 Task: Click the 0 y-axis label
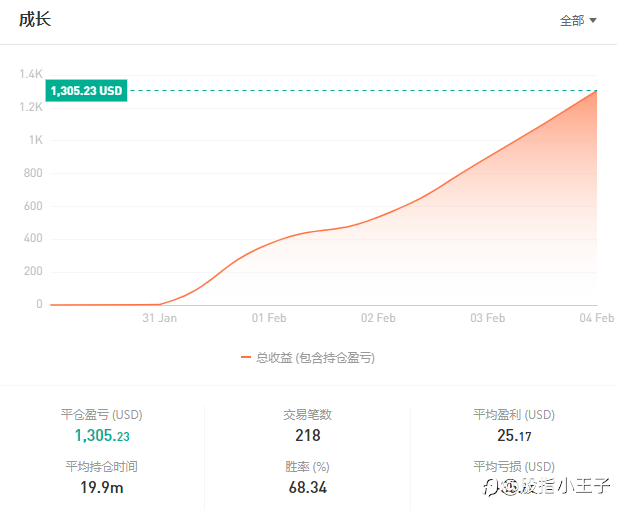pyautogui.click(x=39, y=304)
